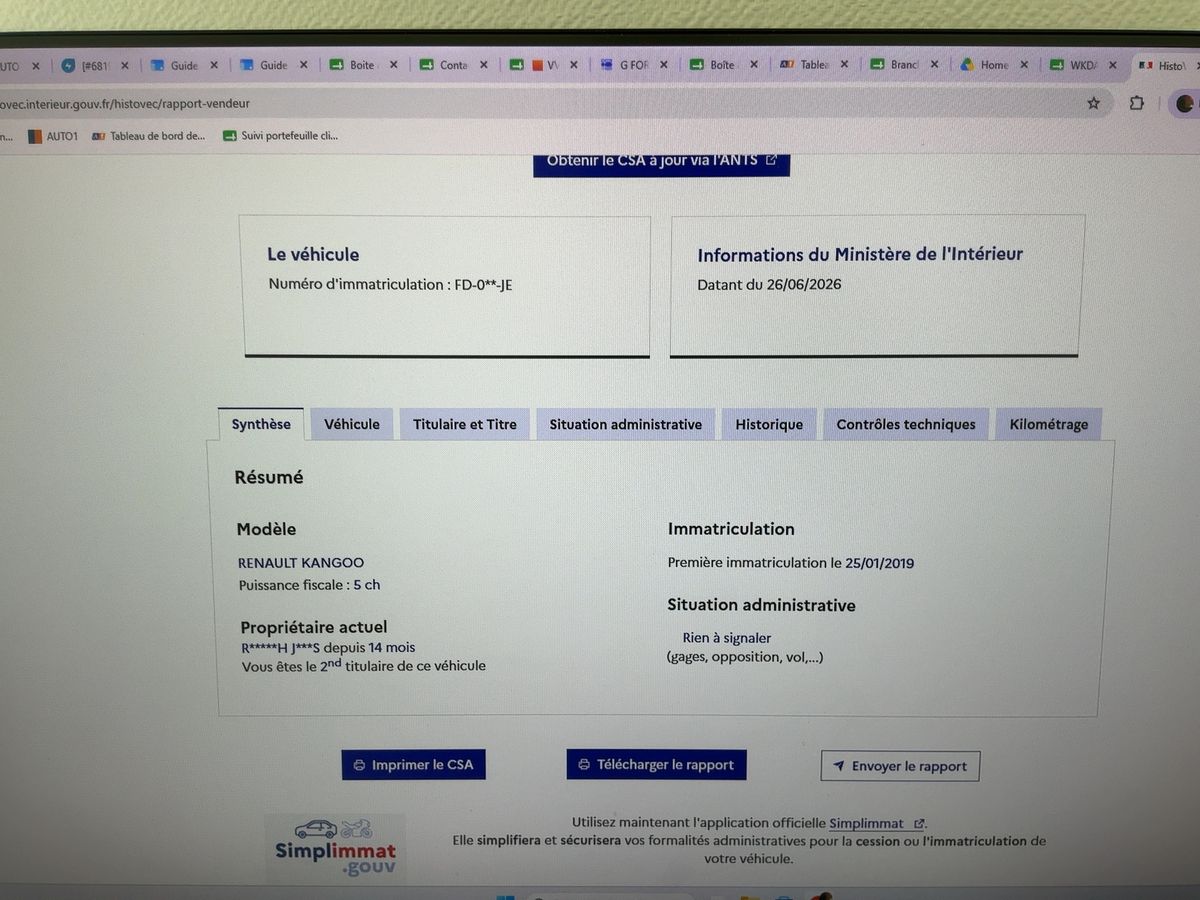The width and height of the screenshot is (1200, 900).
Task: Show the Historique tab
Action: pyautogui.click(x=769, y=424)
